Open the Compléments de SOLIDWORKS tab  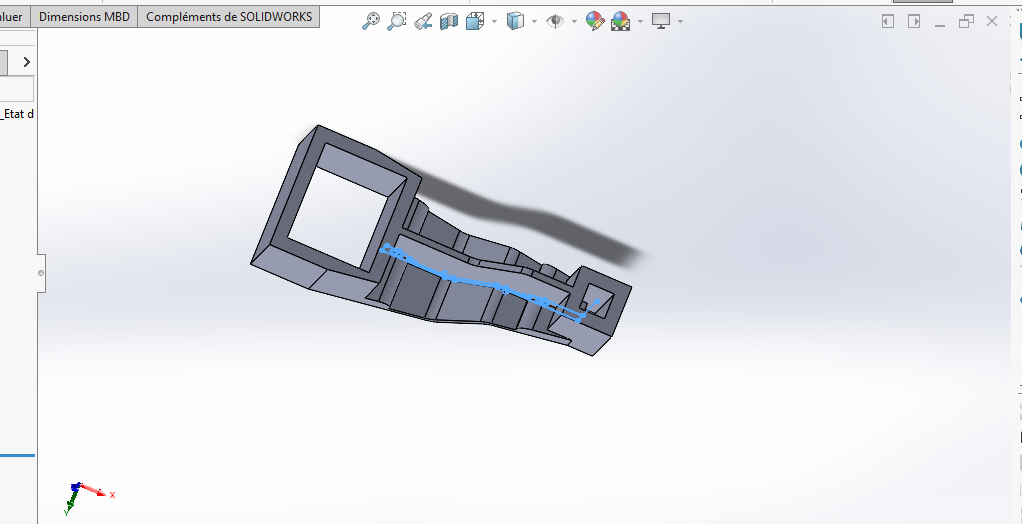tap(229, 17)
